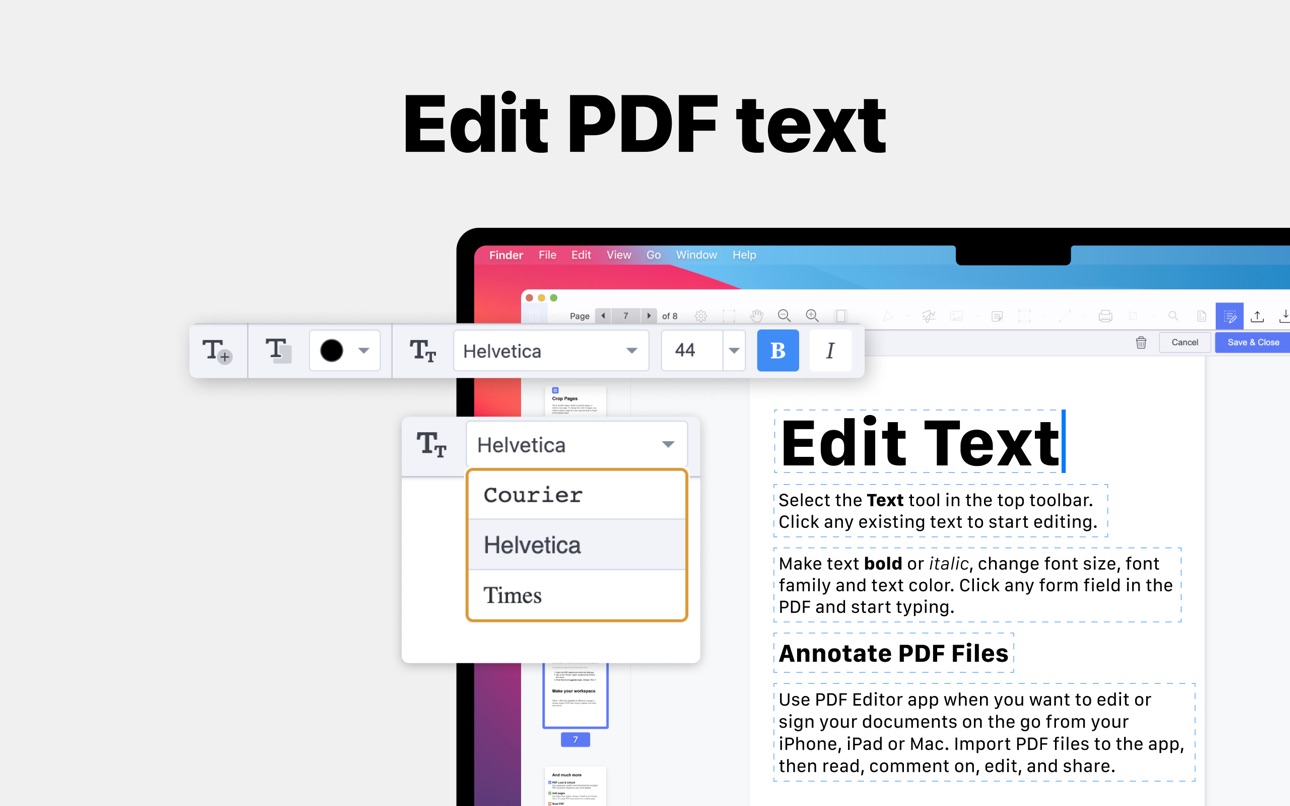Click the "Edit Text" heading text box

click(x=919, y=441)
